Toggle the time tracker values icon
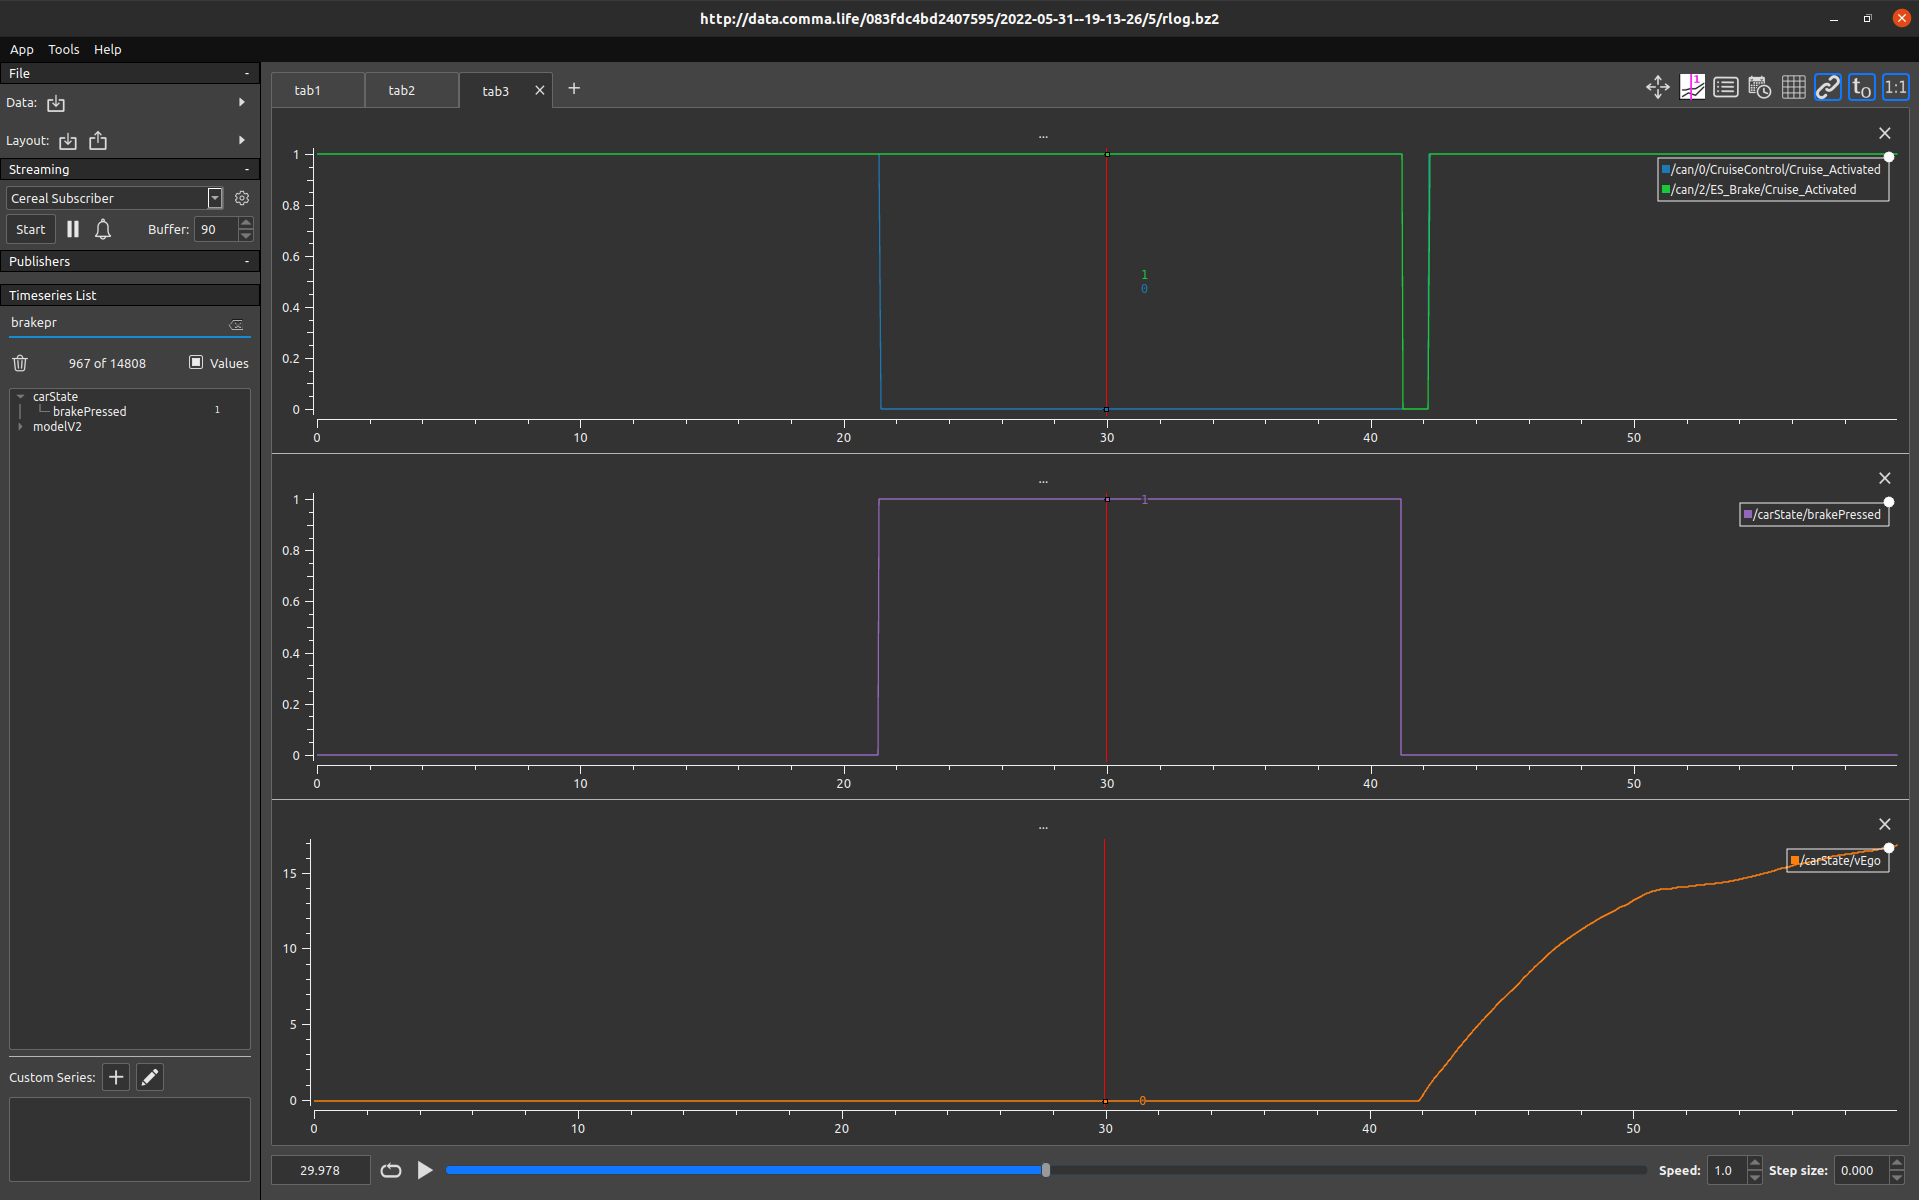The width and height of the screenshot is (1919, 1200). click(1692, 88)
